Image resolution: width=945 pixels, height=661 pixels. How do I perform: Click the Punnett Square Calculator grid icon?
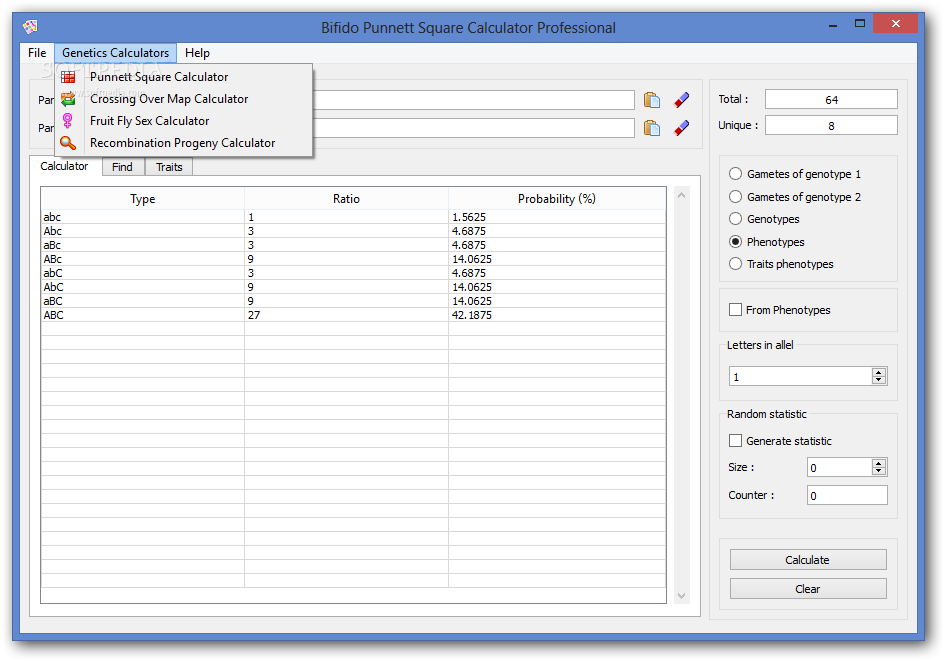68,77
